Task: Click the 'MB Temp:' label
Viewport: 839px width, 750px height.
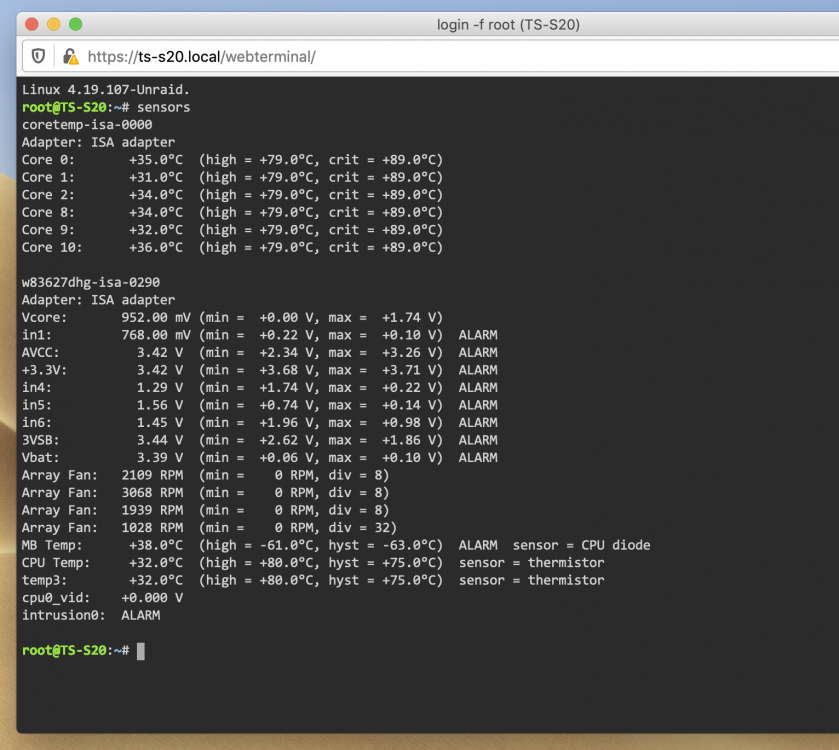Action: 52,545
